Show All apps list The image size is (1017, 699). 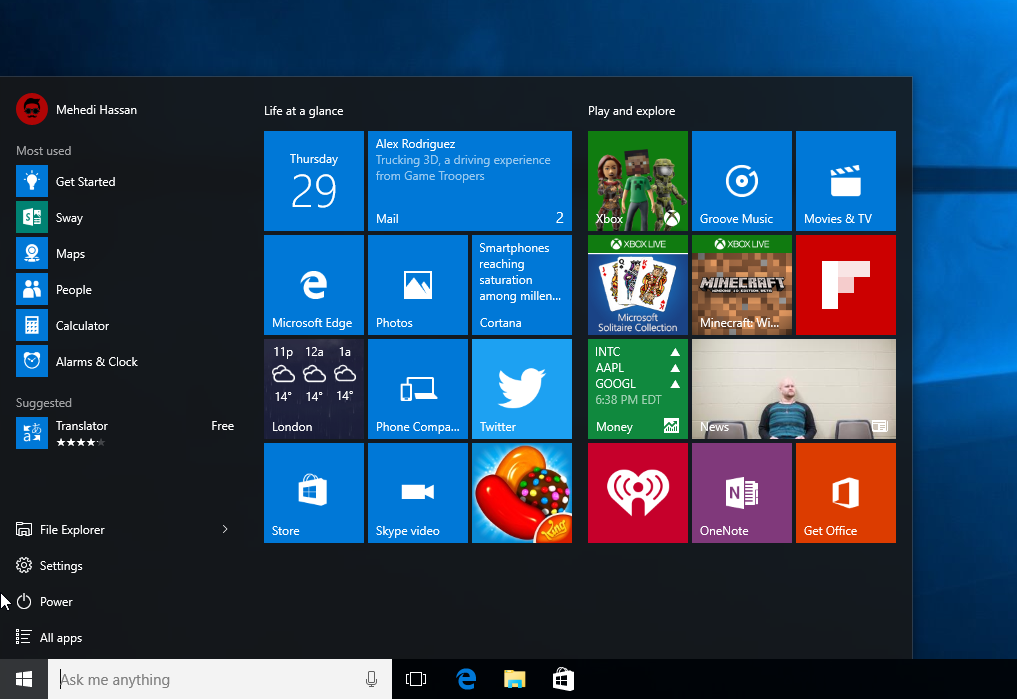[49, 637]
